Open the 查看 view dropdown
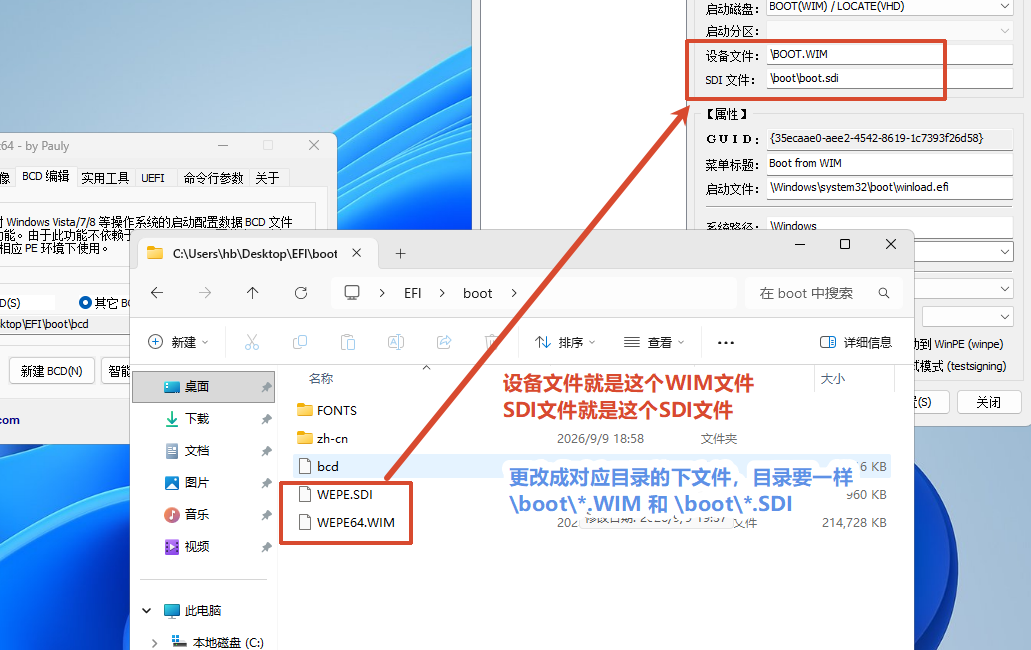1031x650 pixels. tap(654, 342)
